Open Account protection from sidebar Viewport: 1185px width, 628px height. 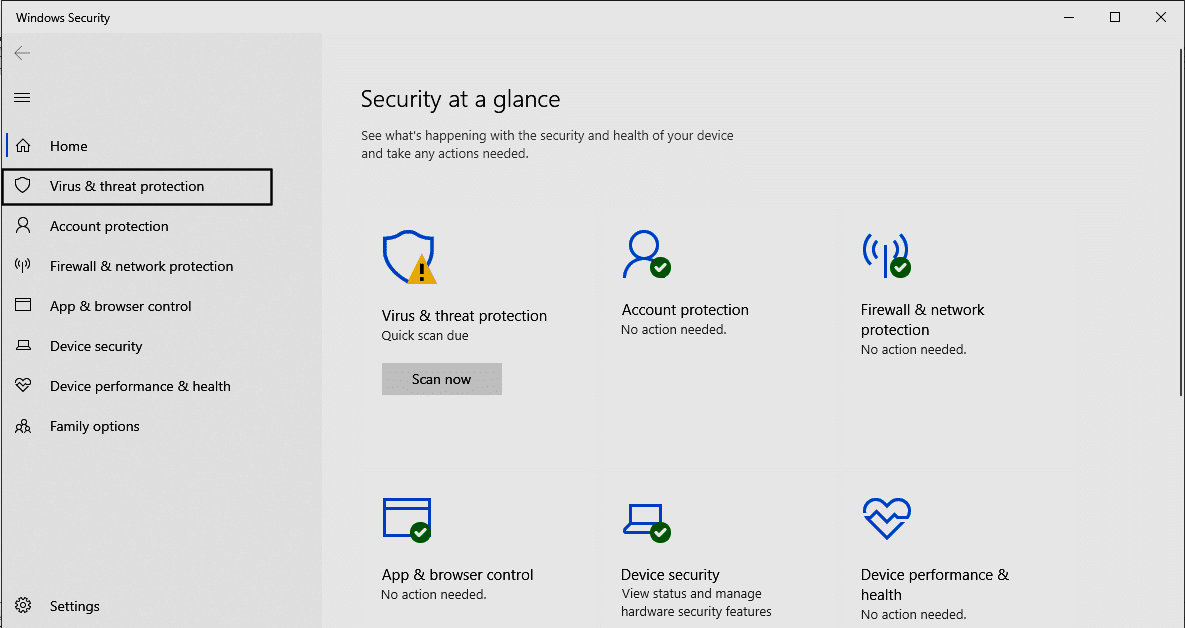109,227
